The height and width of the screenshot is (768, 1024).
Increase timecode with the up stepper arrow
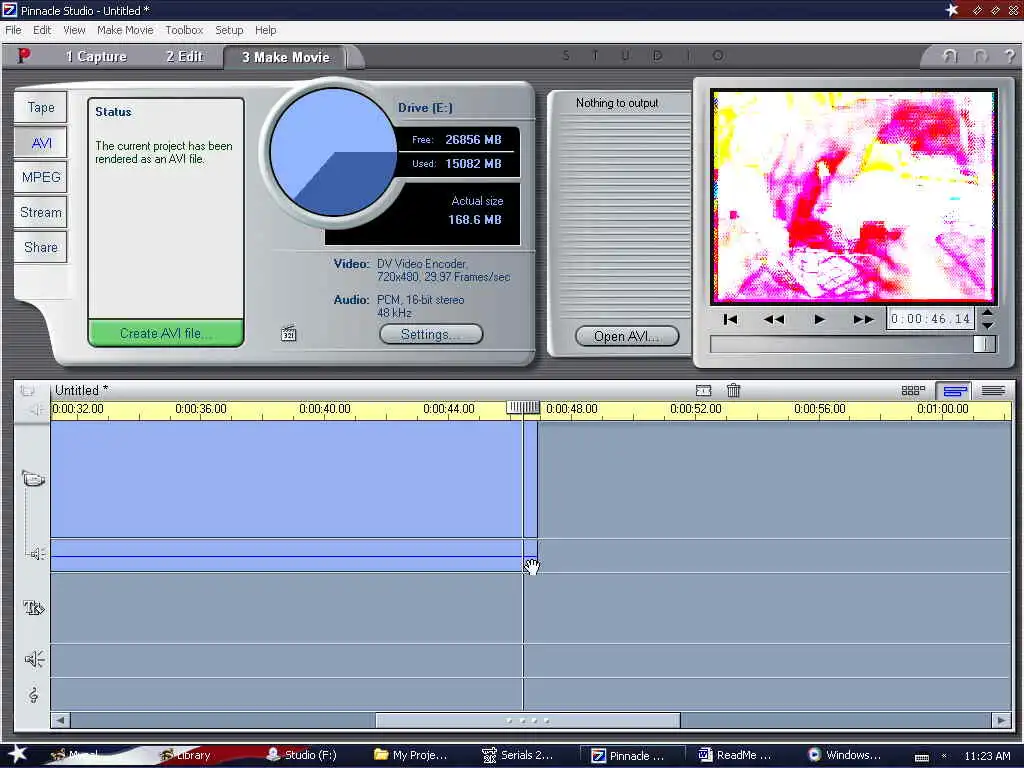pos(987,312)
